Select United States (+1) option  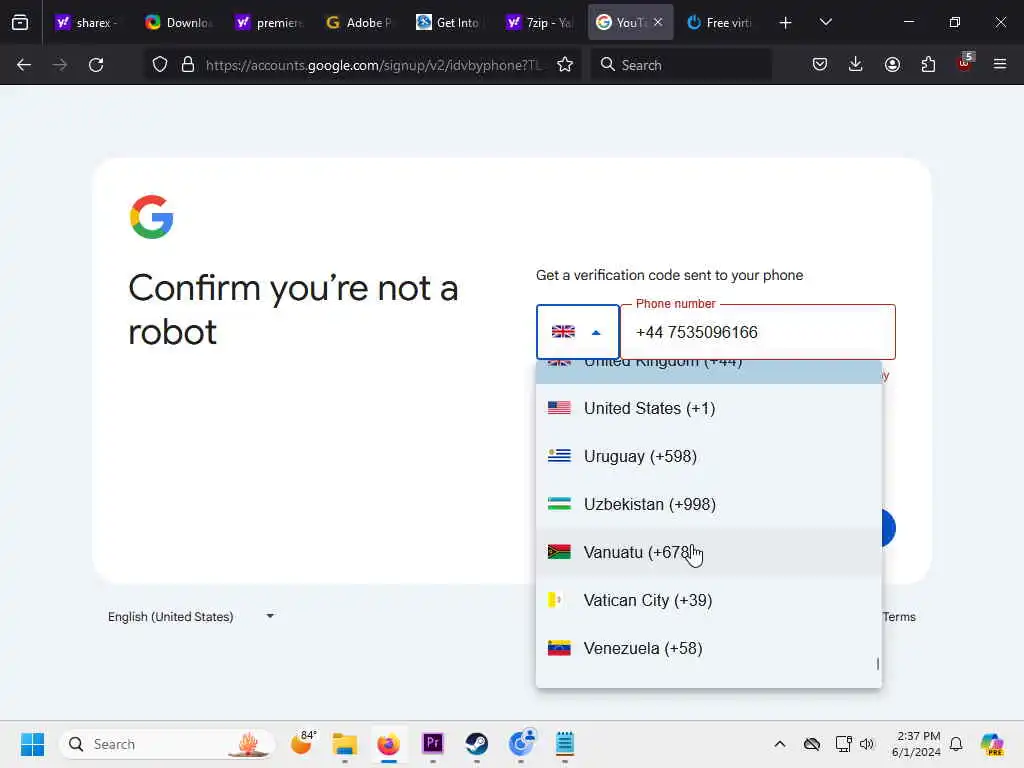(709, 408)
